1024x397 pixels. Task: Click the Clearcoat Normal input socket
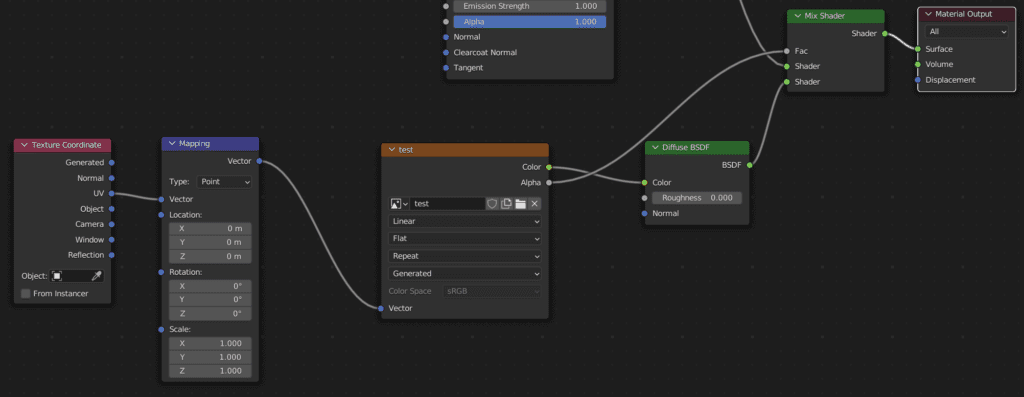[446, 52]
